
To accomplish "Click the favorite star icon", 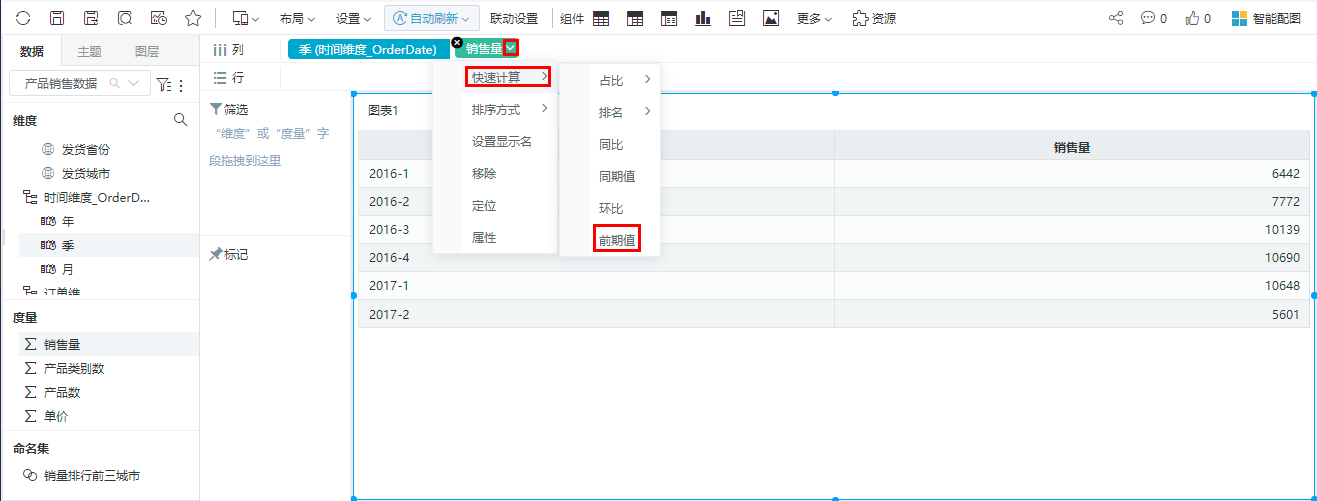I will click(192, 18).
